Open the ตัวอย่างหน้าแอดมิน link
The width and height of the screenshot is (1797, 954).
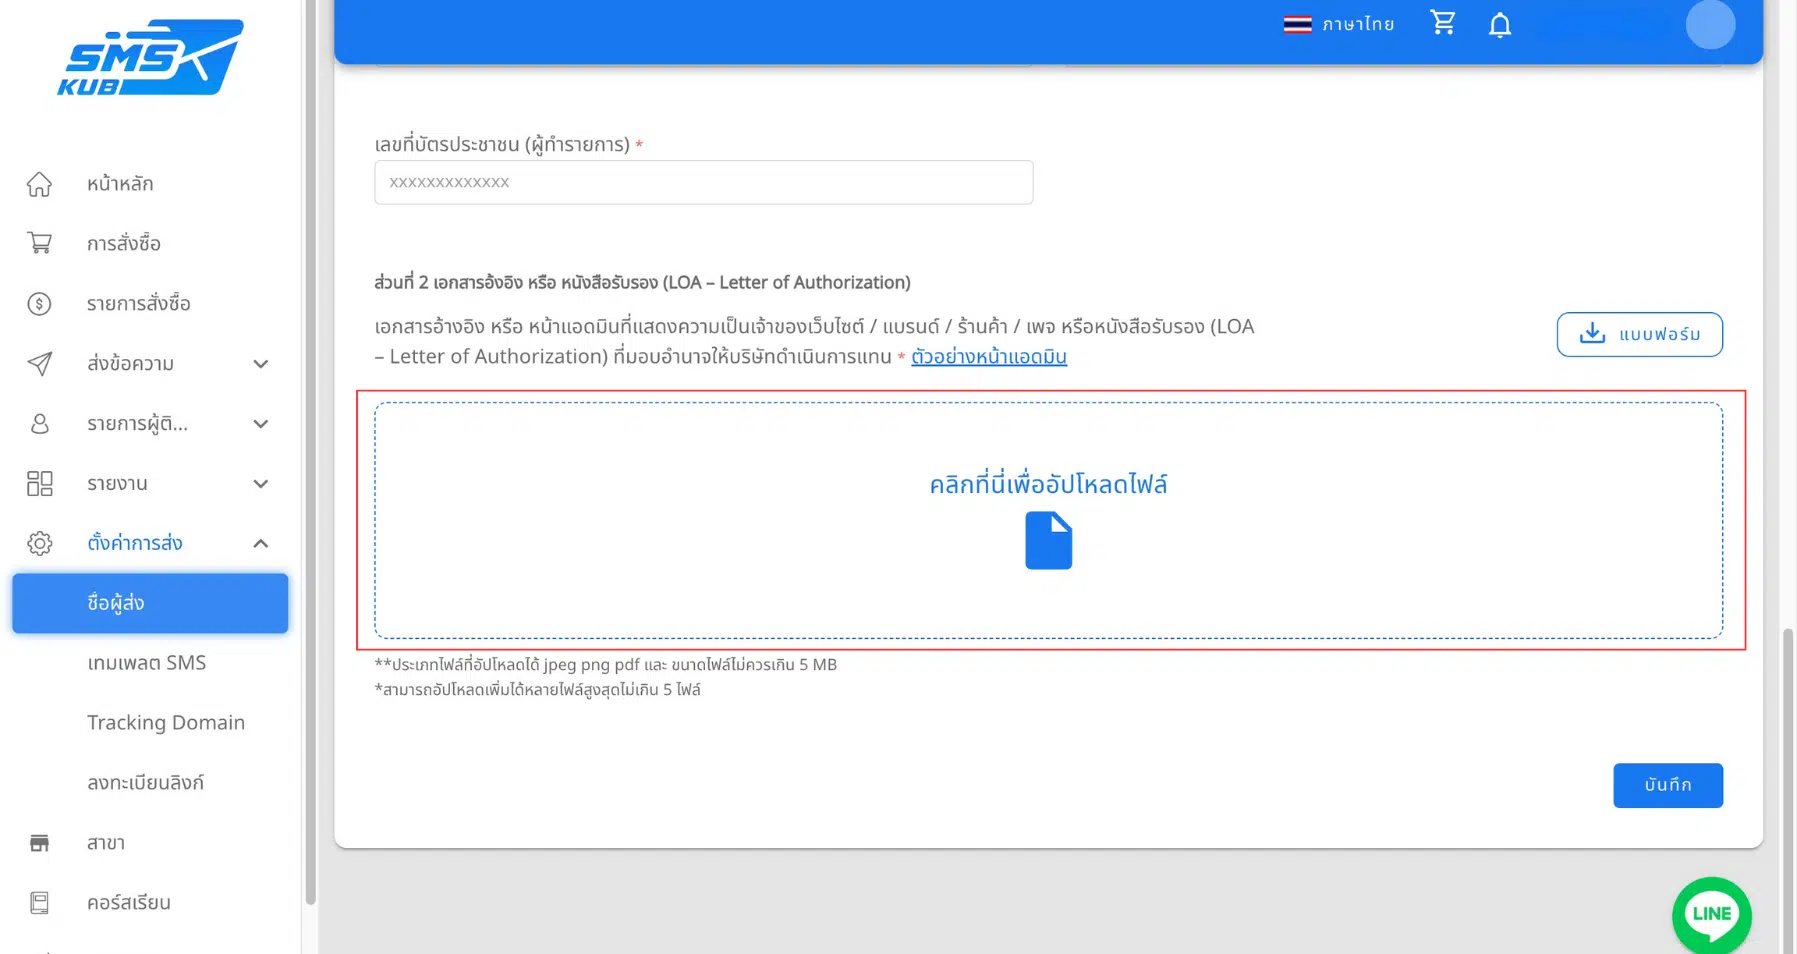[x=989, y=357]
